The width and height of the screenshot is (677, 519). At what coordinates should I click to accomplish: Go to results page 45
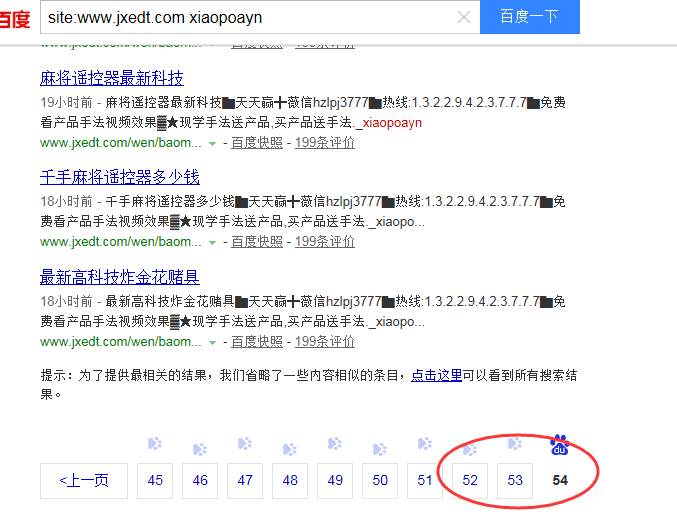tap(155, 481)
